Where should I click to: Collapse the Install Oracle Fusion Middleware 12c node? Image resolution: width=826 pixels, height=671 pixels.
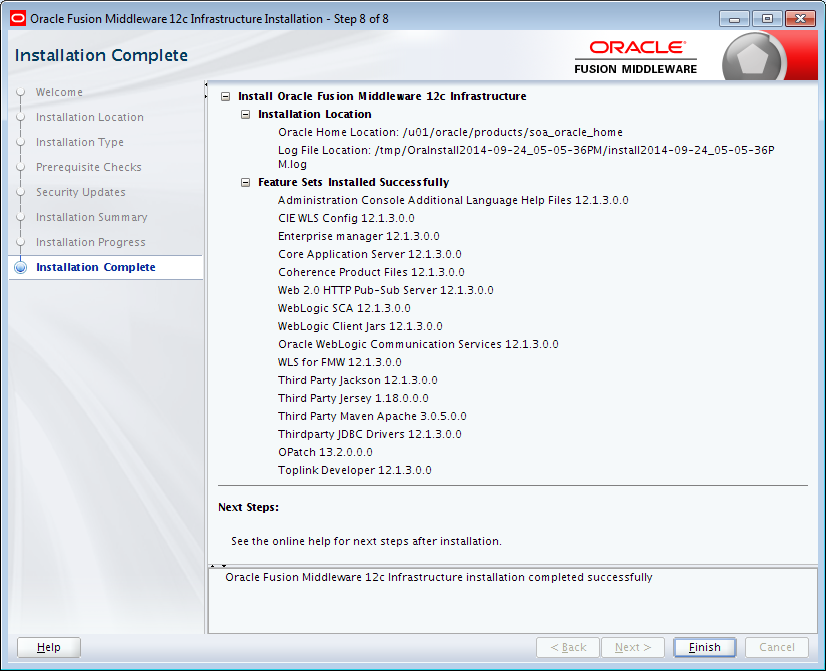click(x=224, y=94)
